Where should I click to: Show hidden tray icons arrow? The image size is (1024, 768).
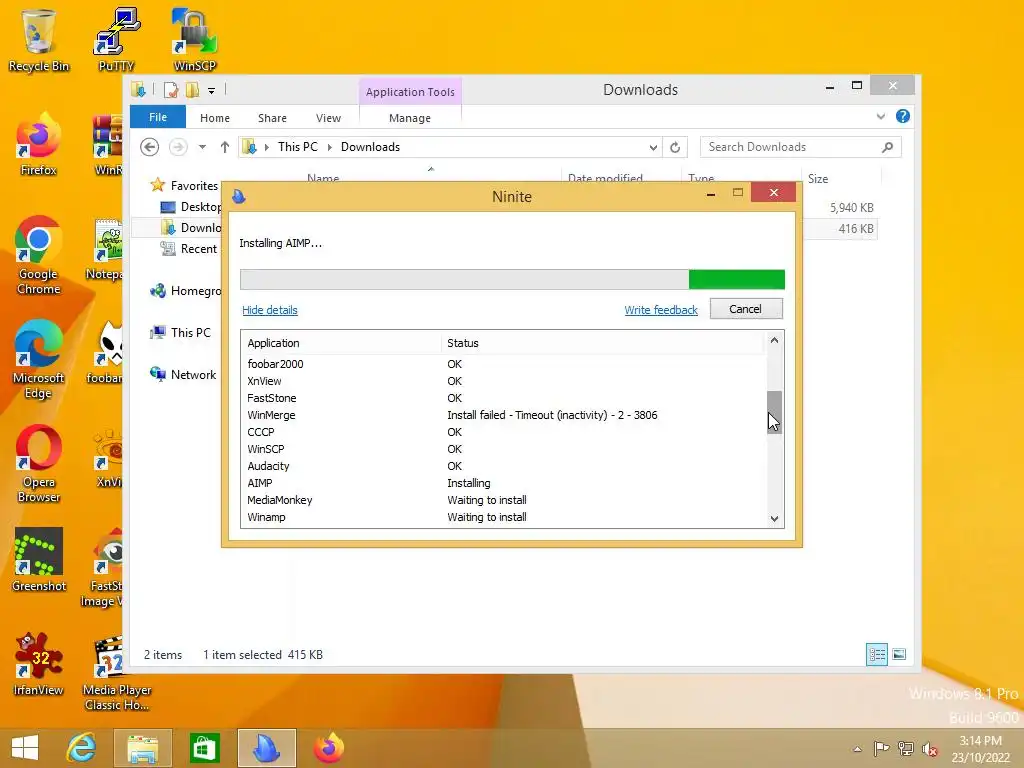coord(857,749)
